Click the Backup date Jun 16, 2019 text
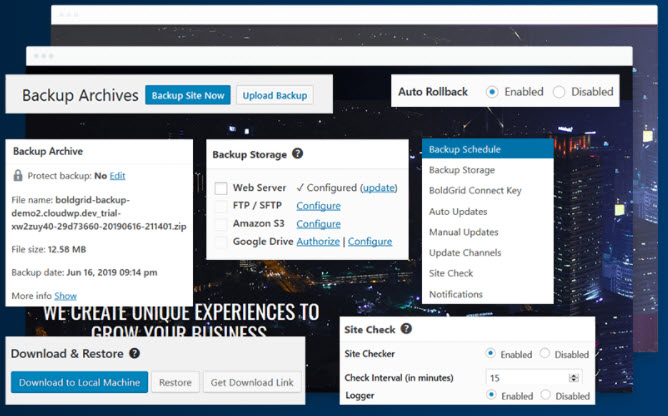The image size is (668, 416). pos(84,272)
